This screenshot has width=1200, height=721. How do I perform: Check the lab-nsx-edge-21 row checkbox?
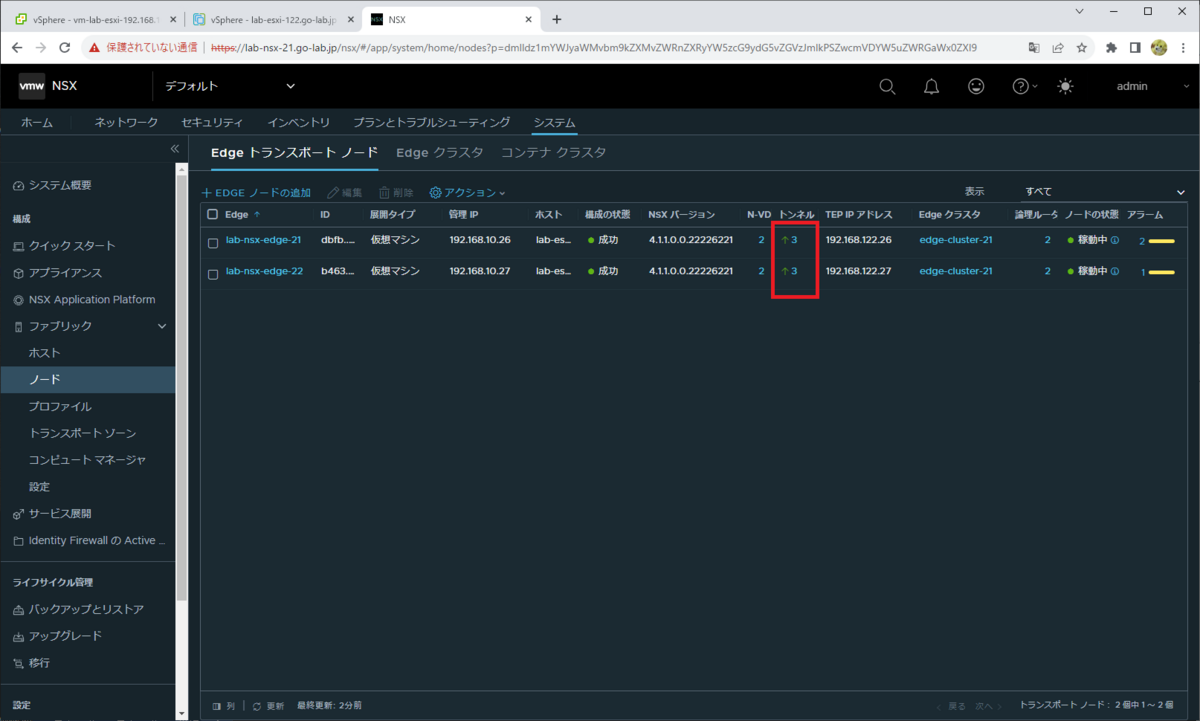tap(212, 243)
